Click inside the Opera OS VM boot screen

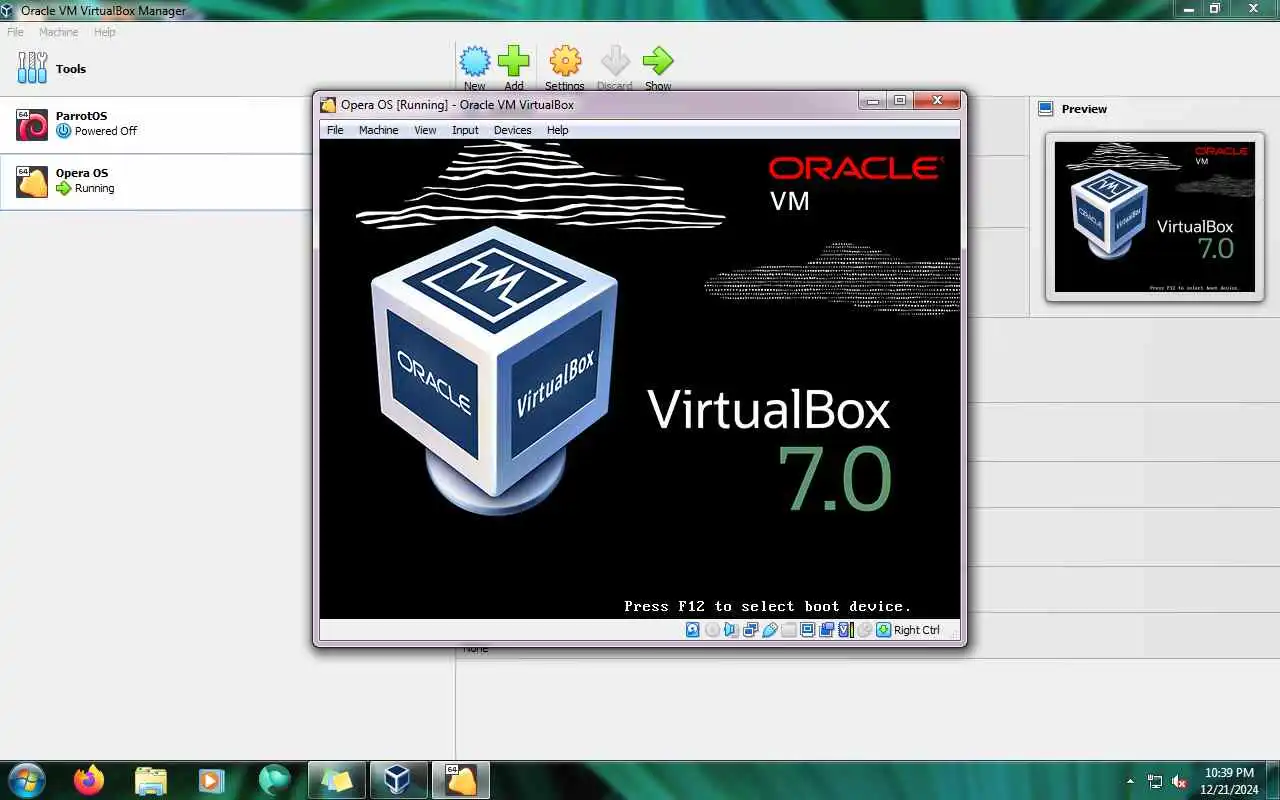point(640,378)
